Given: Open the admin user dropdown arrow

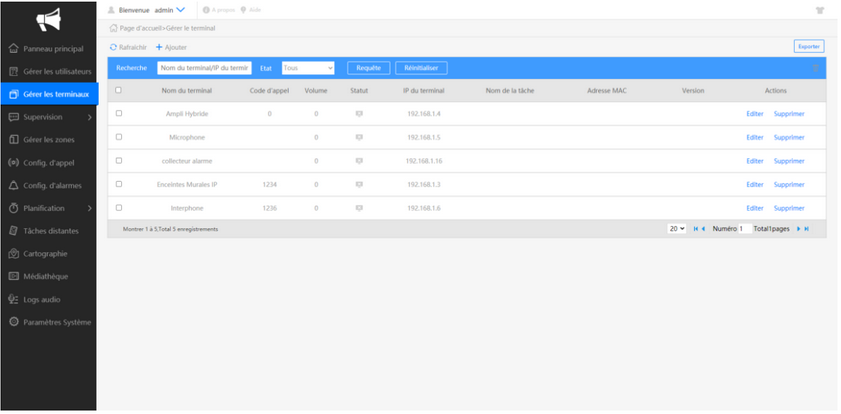Looking at the screenshot, I should (180, 10).
